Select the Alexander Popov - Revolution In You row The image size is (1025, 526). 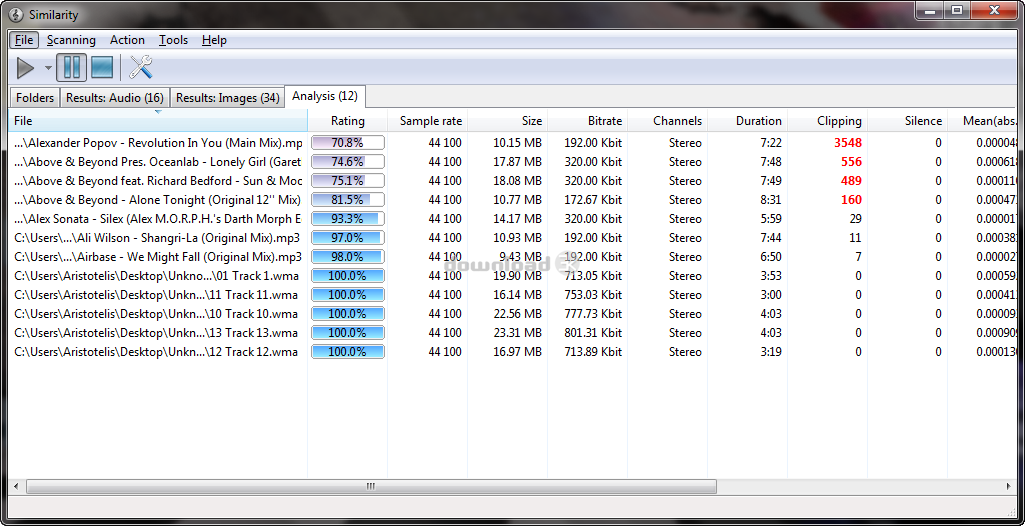[513, 142]
